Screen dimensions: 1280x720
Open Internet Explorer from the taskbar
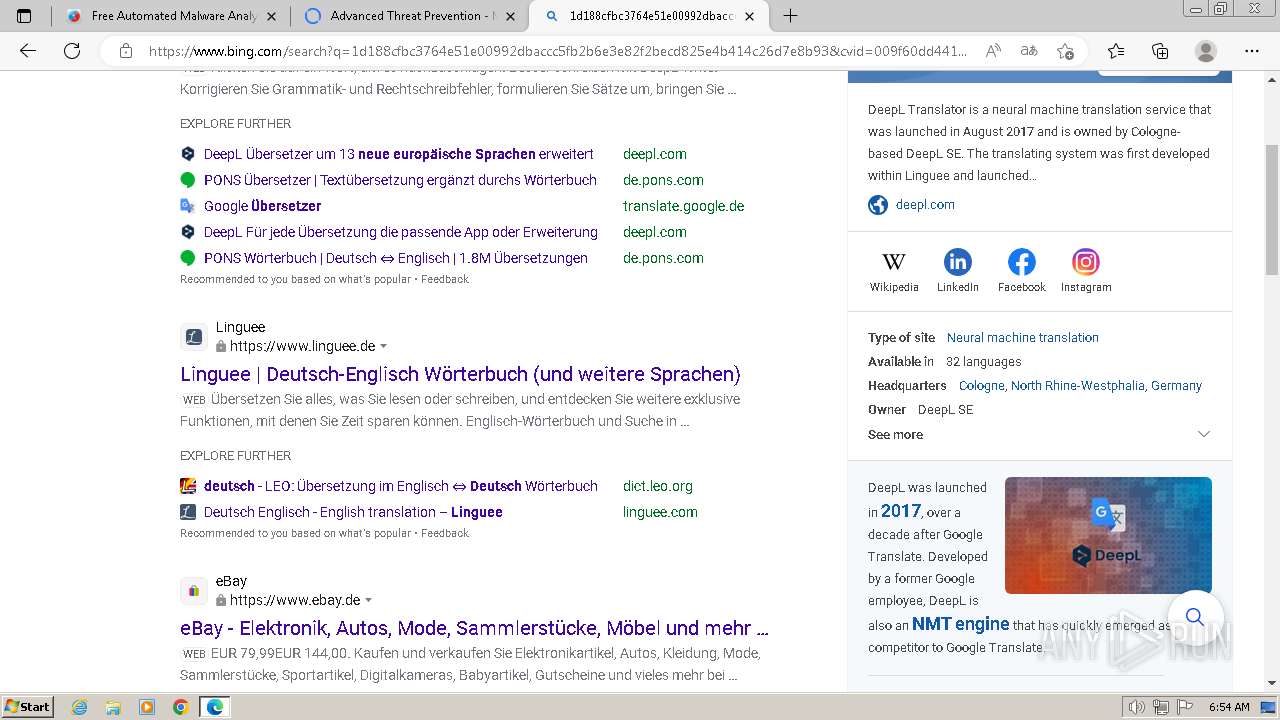click(80, 707)
